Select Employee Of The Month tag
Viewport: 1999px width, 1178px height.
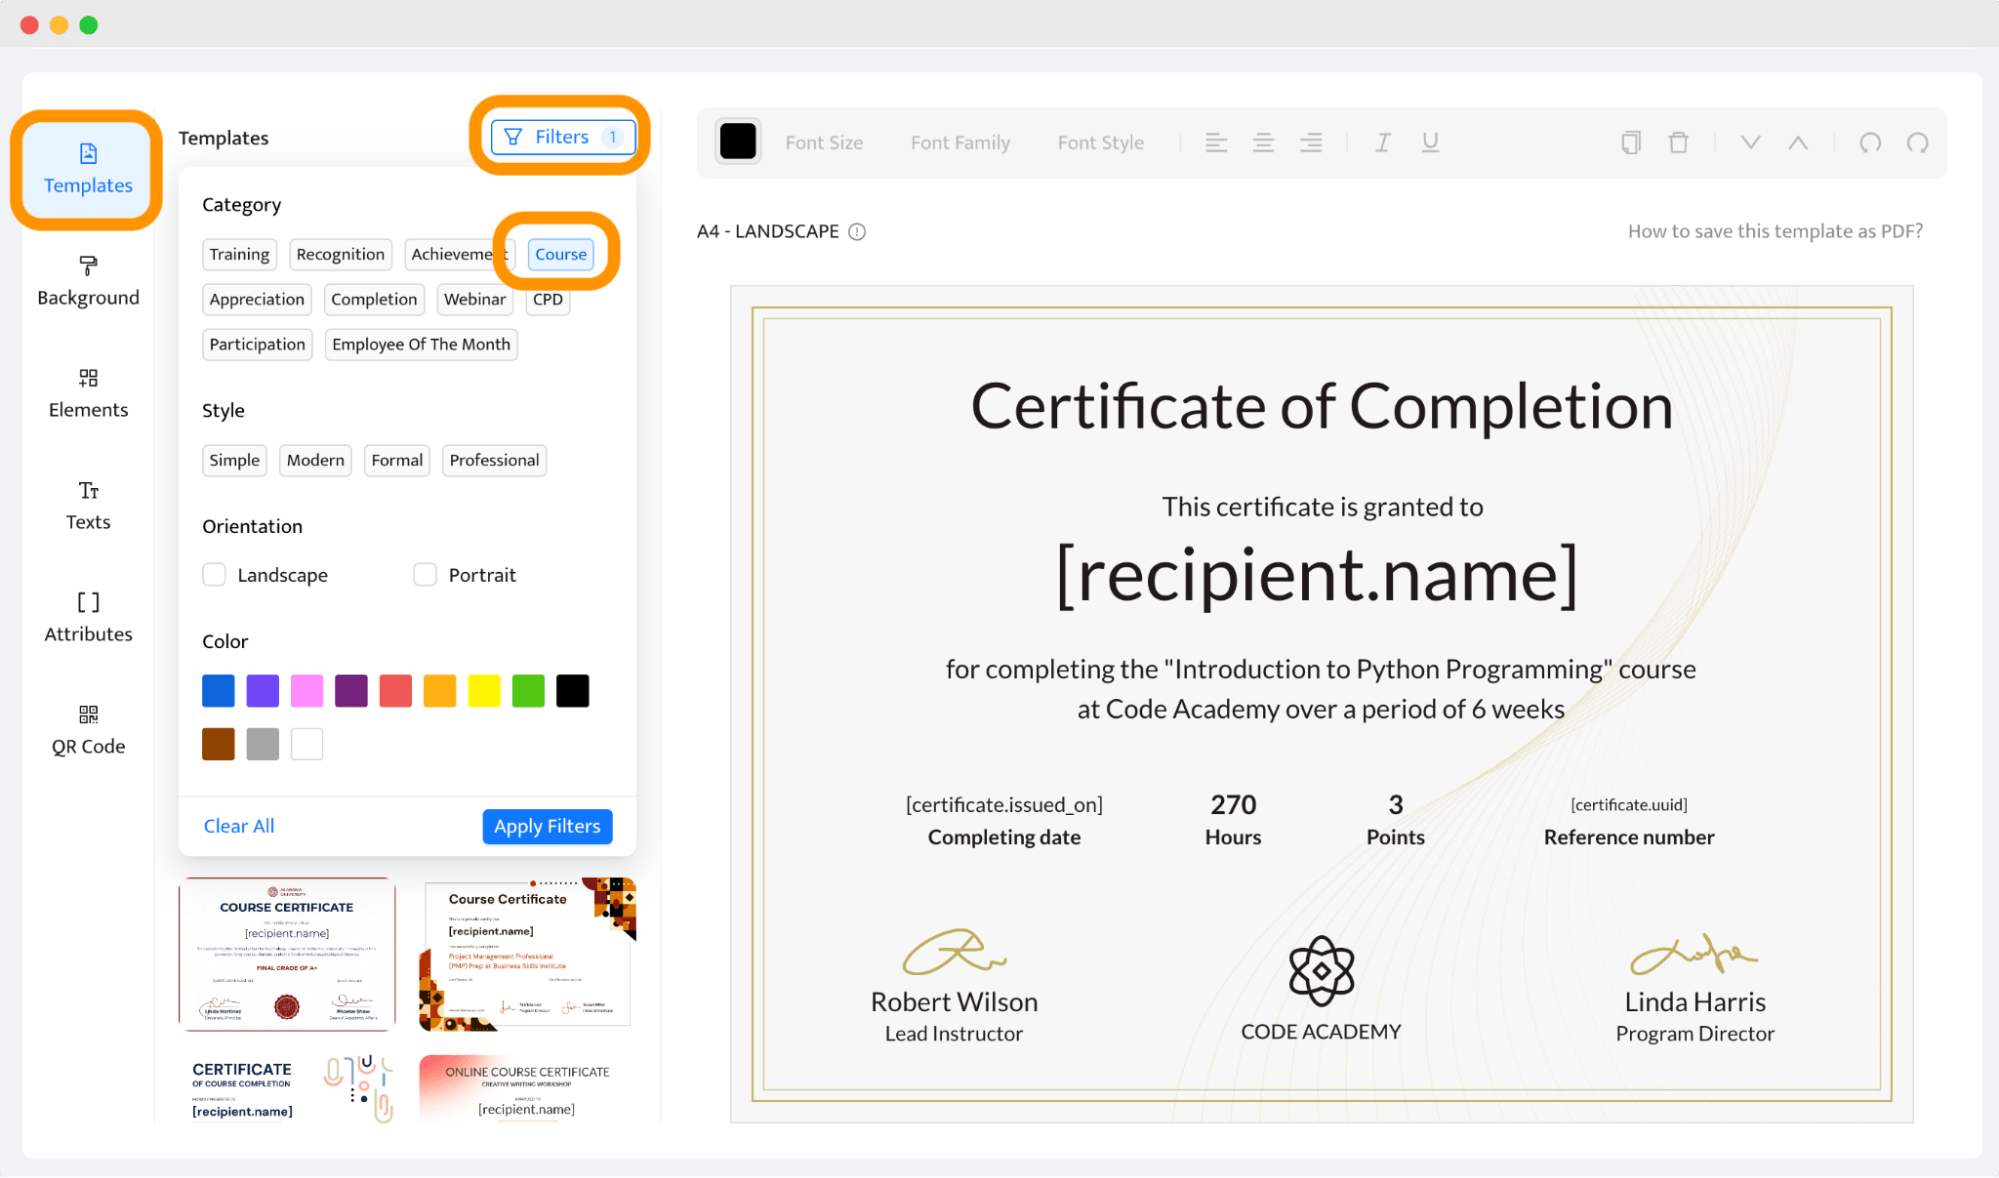[x=421, y=344]
